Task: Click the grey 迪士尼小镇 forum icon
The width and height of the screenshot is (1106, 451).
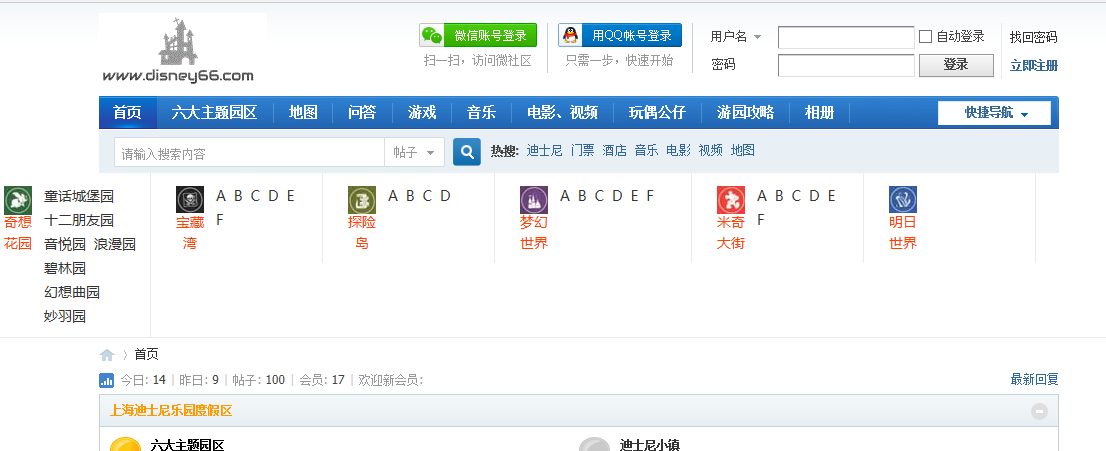Action: click(x=594, y=444)
